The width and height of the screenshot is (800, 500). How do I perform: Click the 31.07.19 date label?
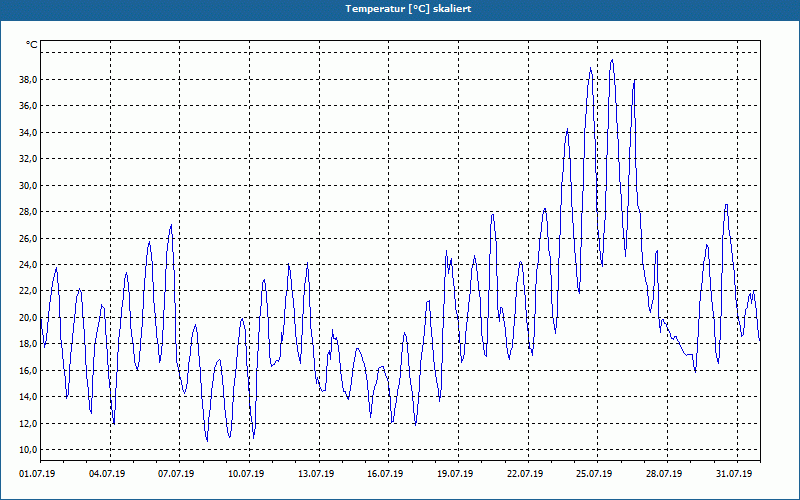[734, 474]
